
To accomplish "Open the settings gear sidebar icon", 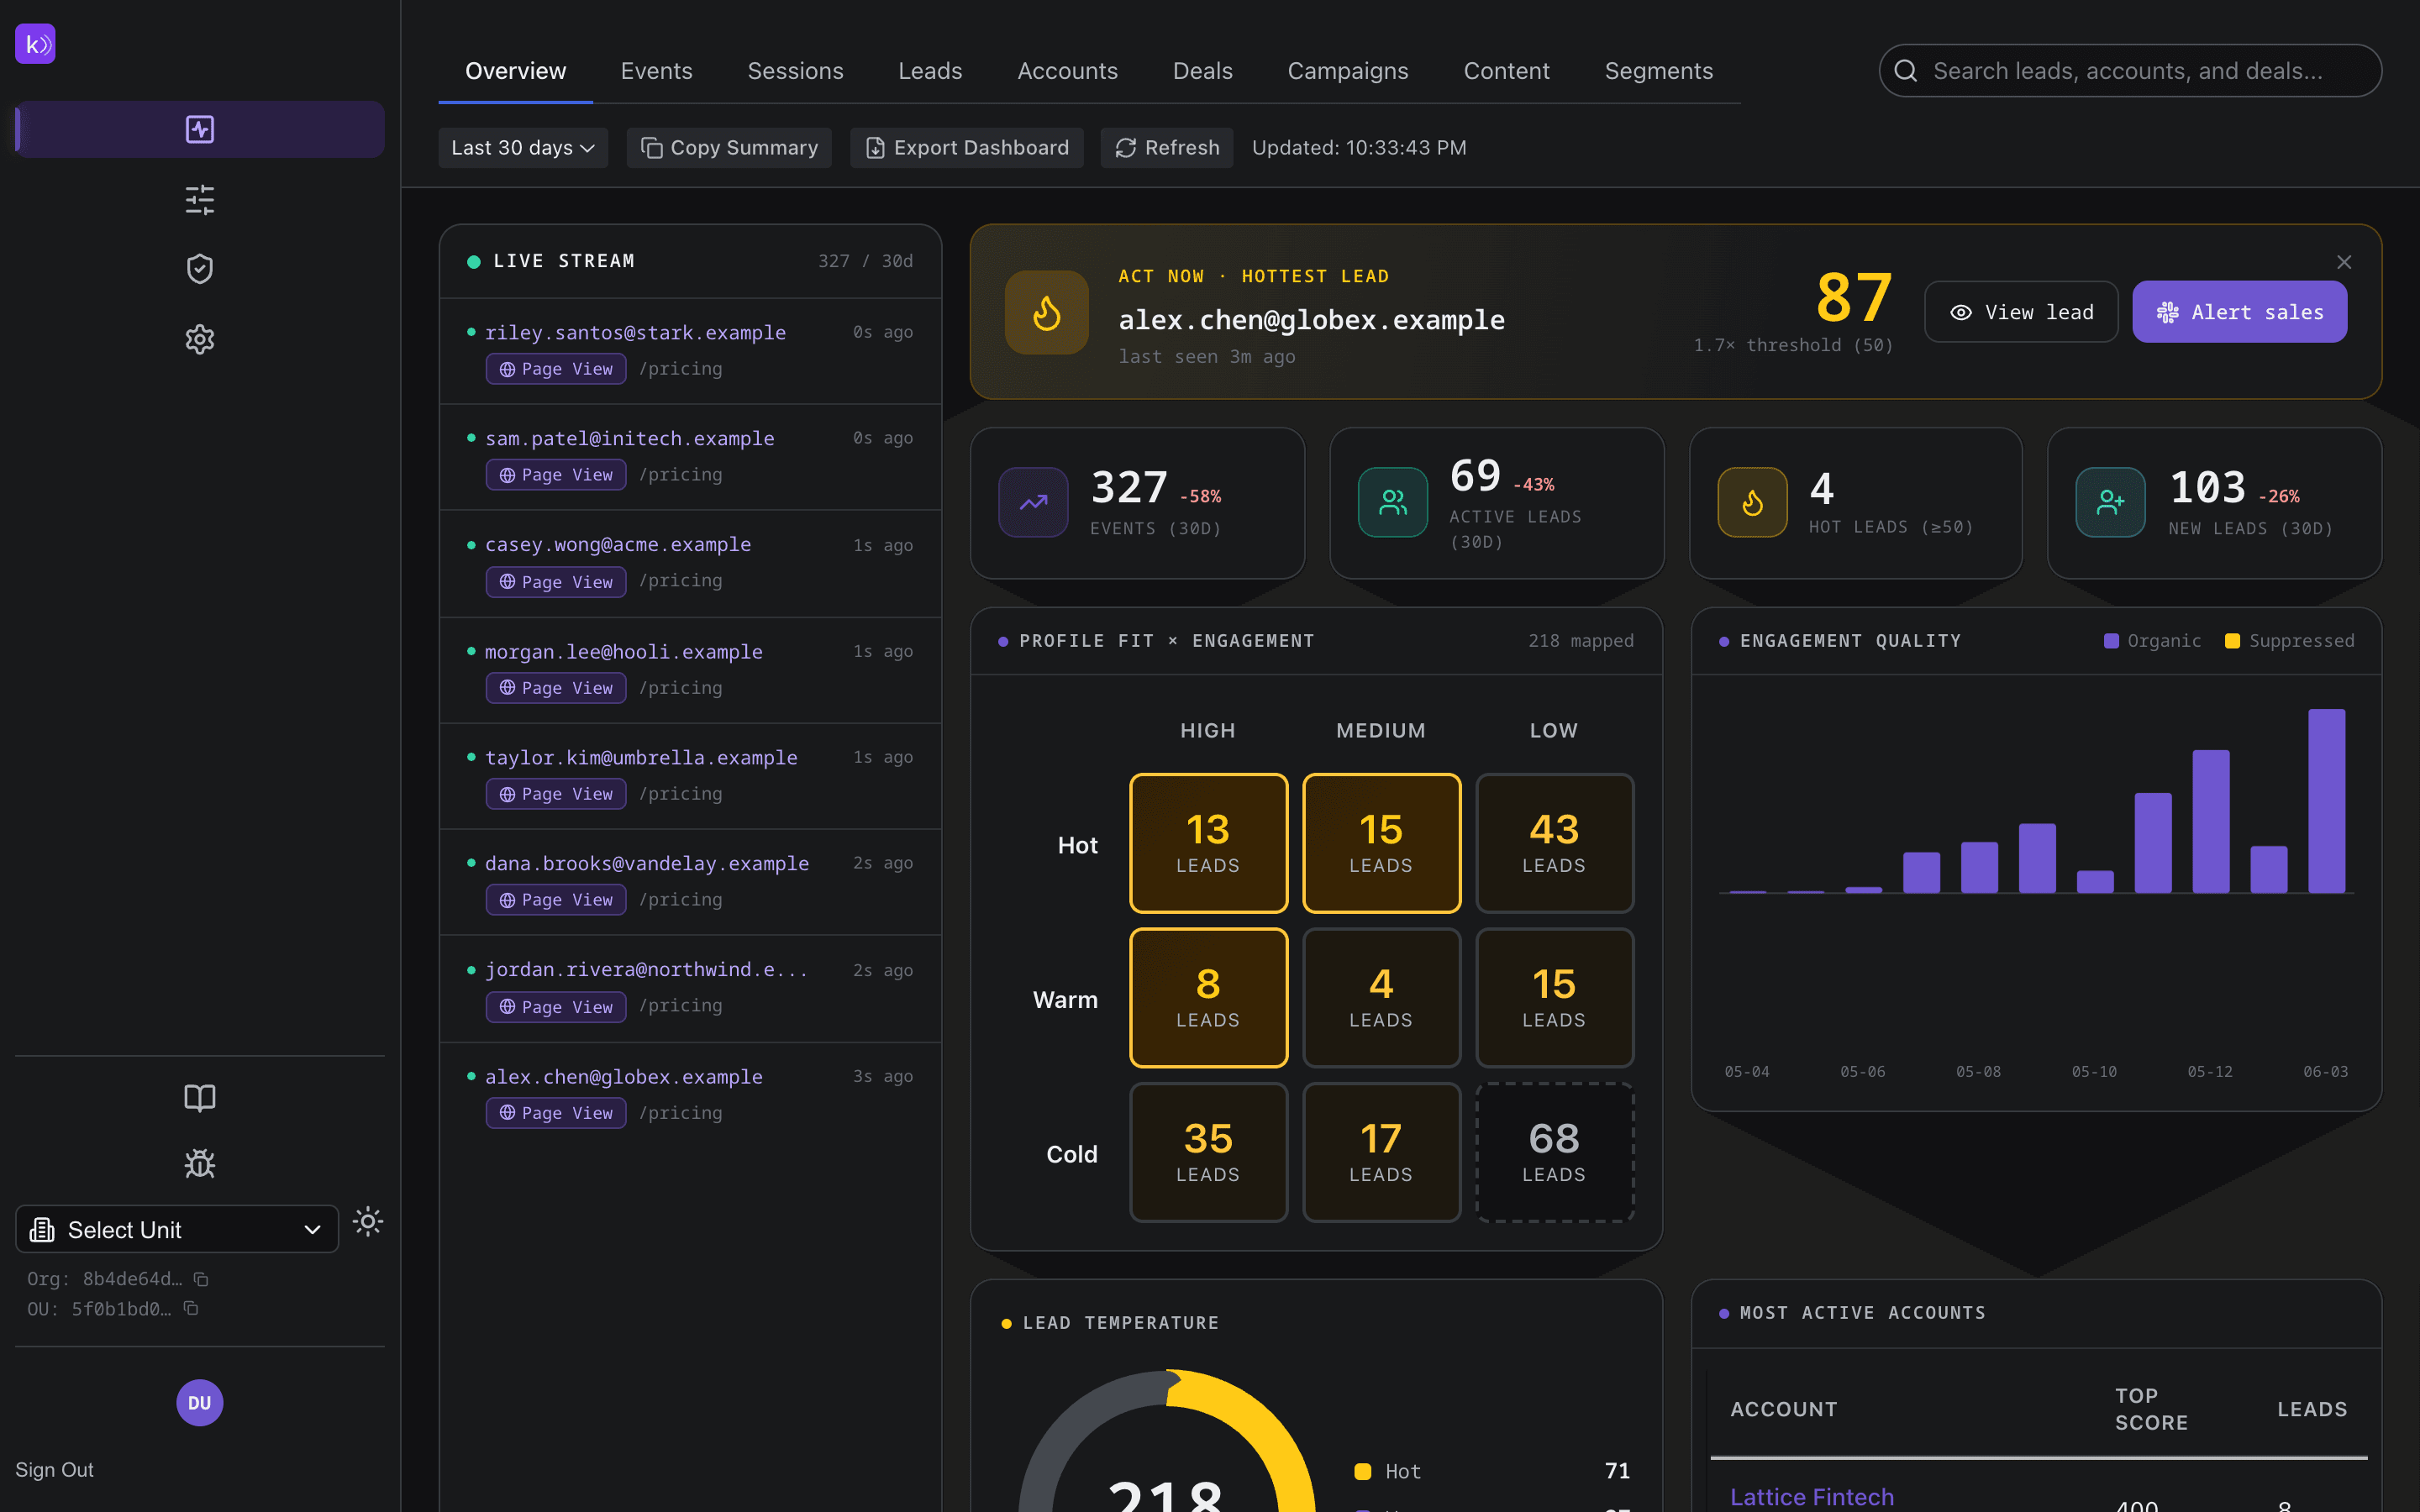I will point(200,340).
